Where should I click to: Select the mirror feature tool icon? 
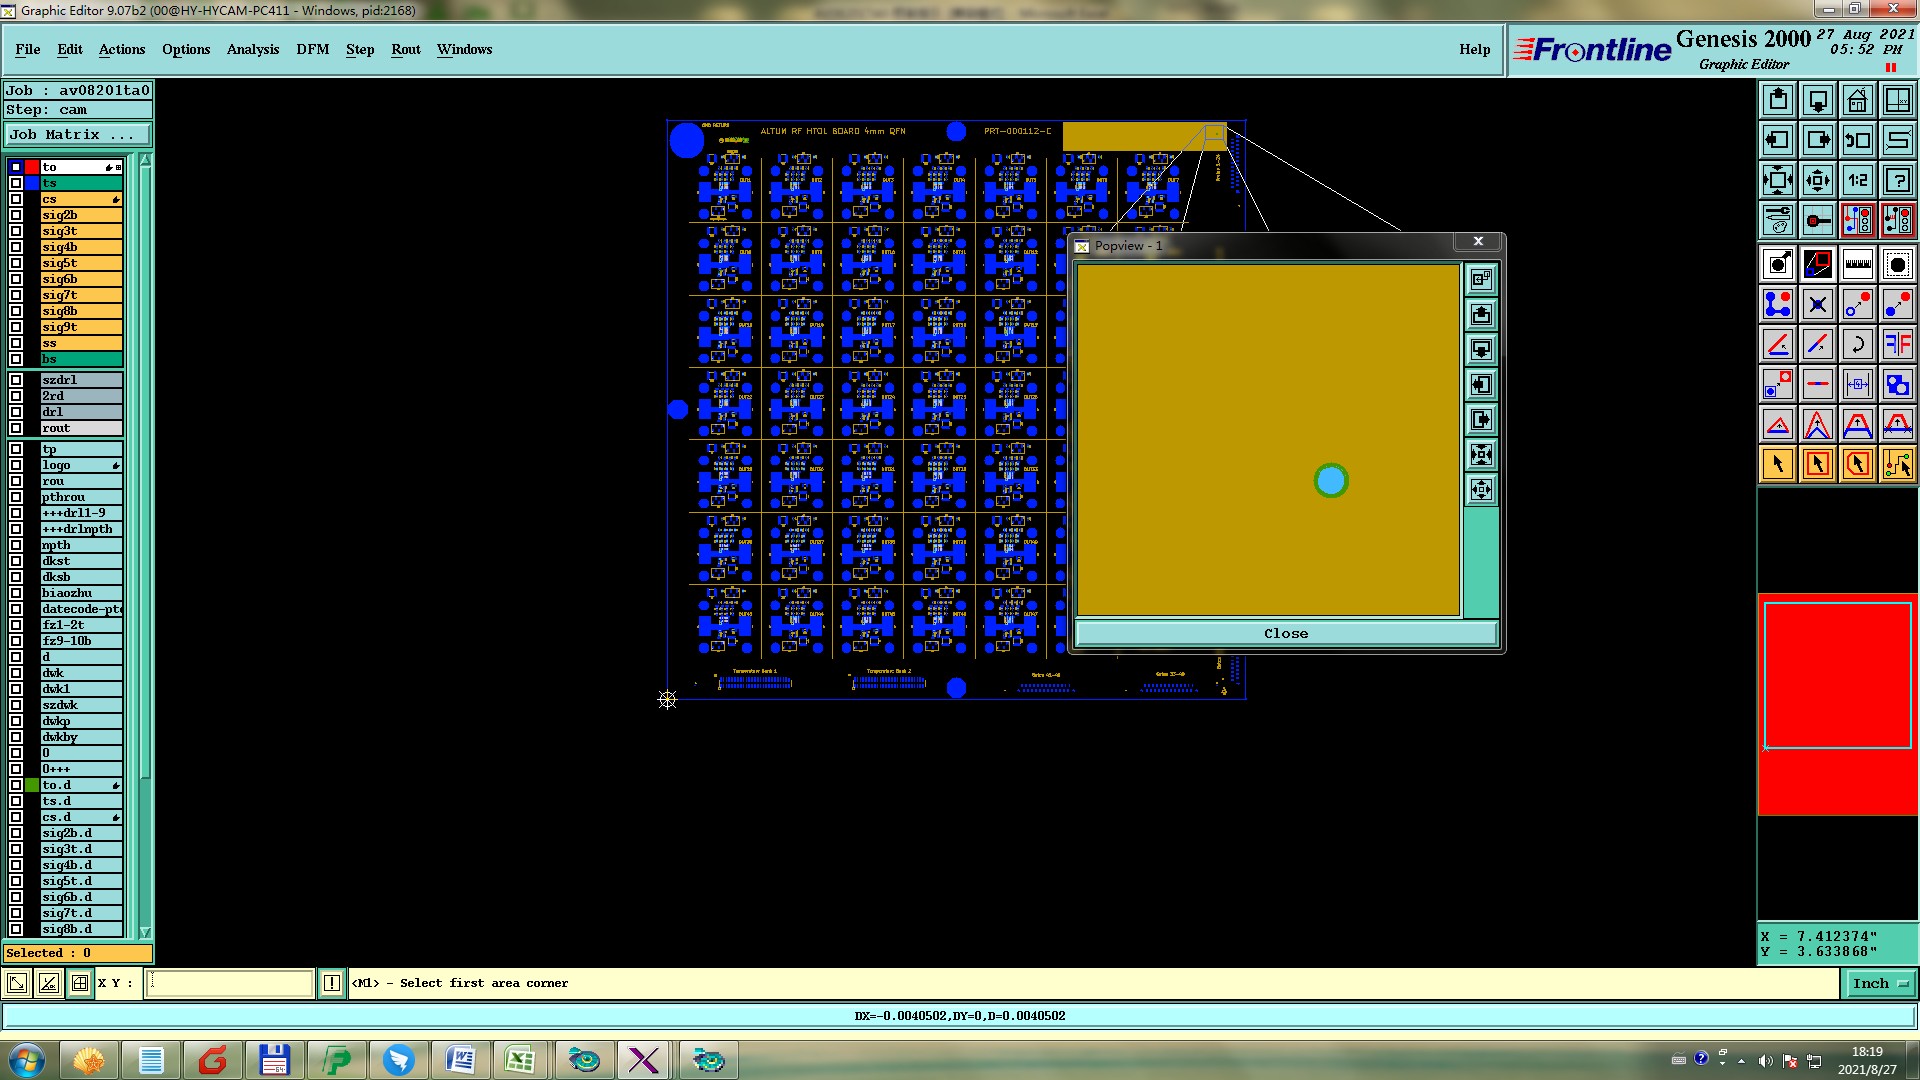coord(1897,344)
